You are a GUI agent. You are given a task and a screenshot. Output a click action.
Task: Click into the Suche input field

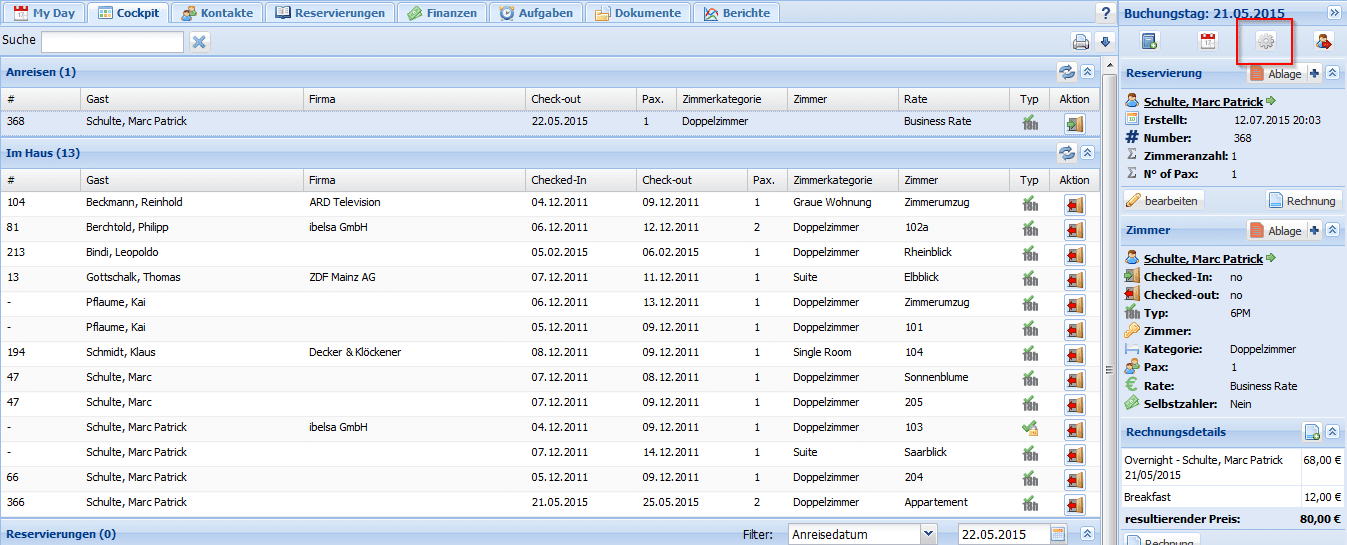[112, 42]
